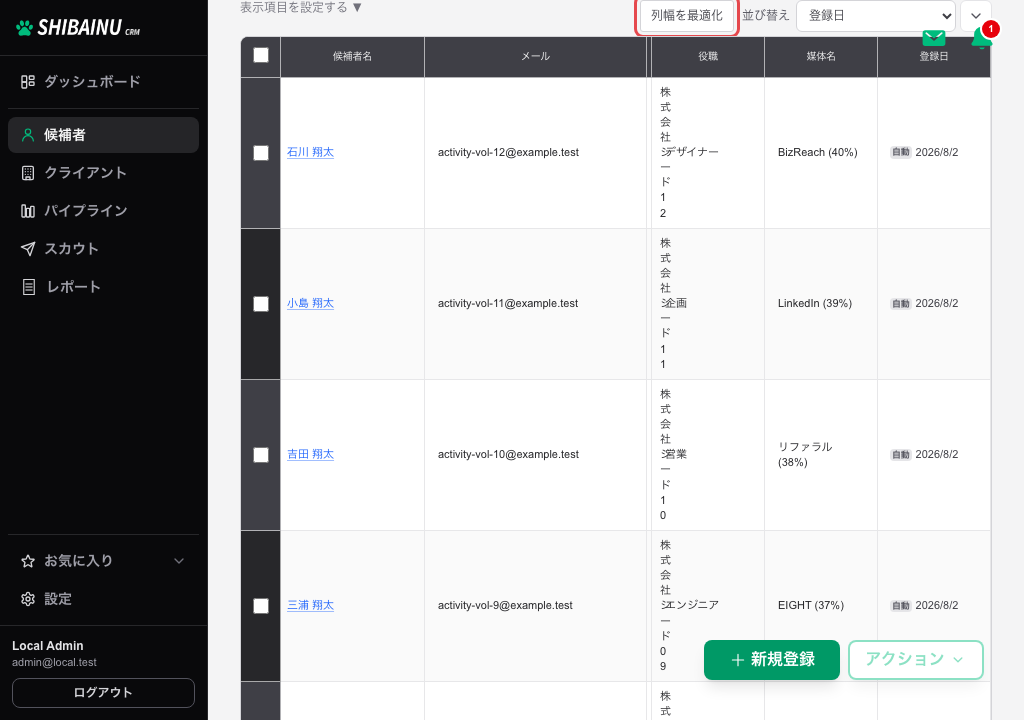
Task: Click the メール column header
Action: [x=536, y=56]
